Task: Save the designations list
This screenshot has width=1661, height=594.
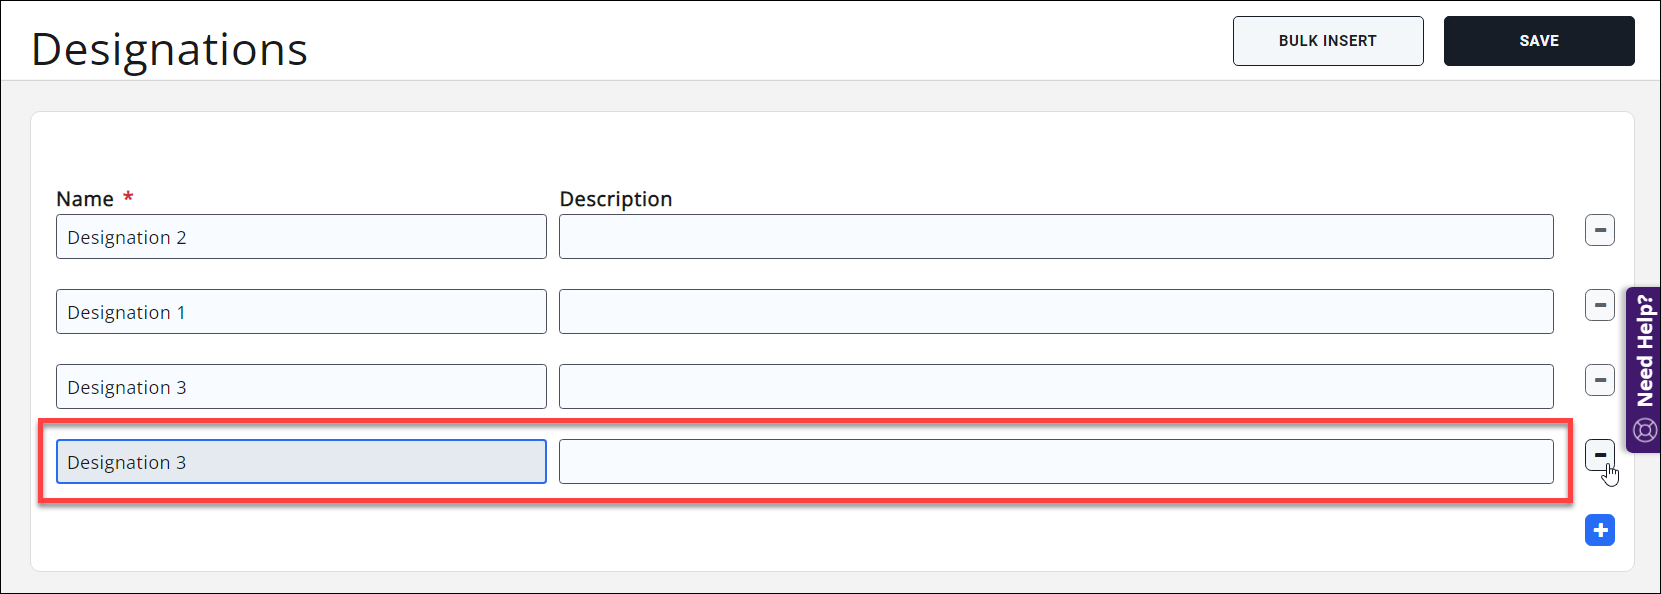Action: tap(1538, 41)
